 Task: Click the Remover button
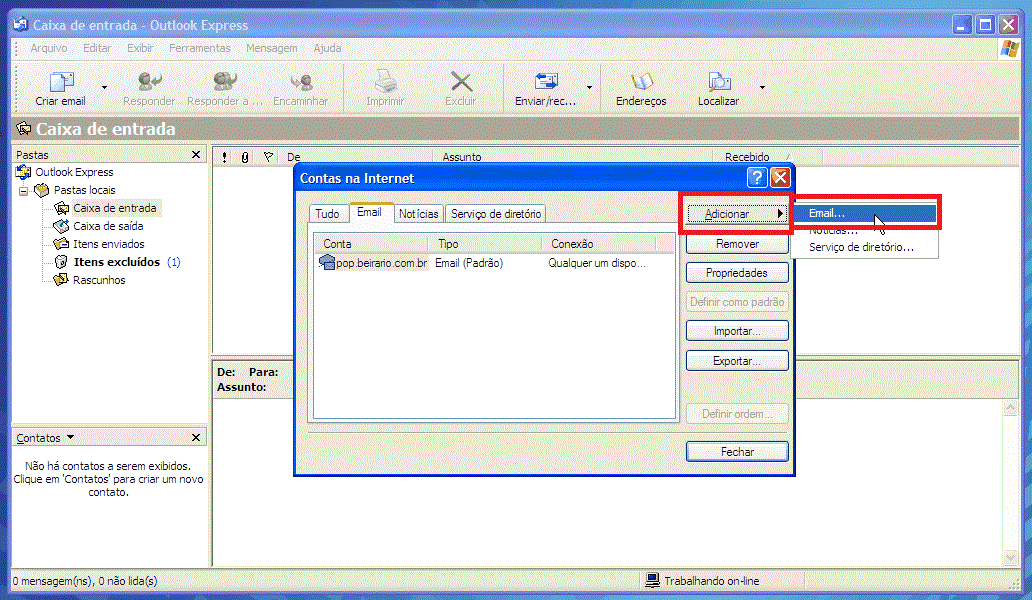737,244
